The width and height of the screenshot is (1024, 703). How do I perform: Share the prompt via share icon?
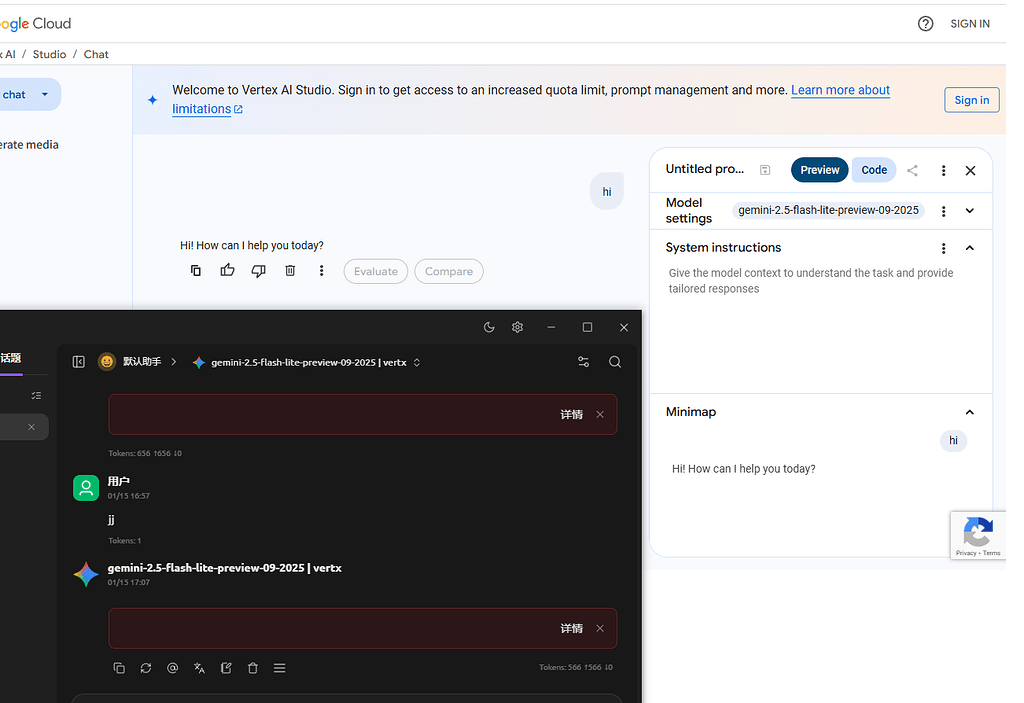click(912, 171)
